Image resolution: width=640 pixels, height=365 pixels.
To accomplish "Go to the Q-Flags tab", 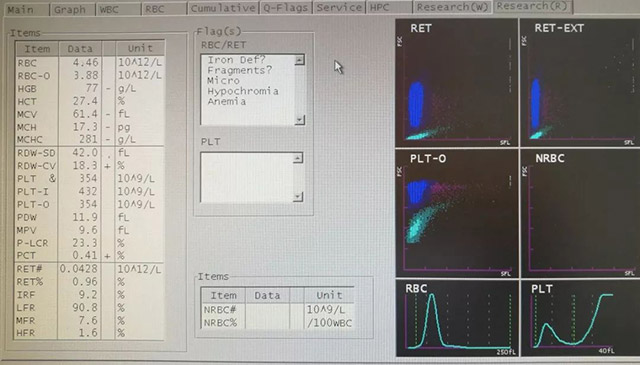I will coord(285,8).
